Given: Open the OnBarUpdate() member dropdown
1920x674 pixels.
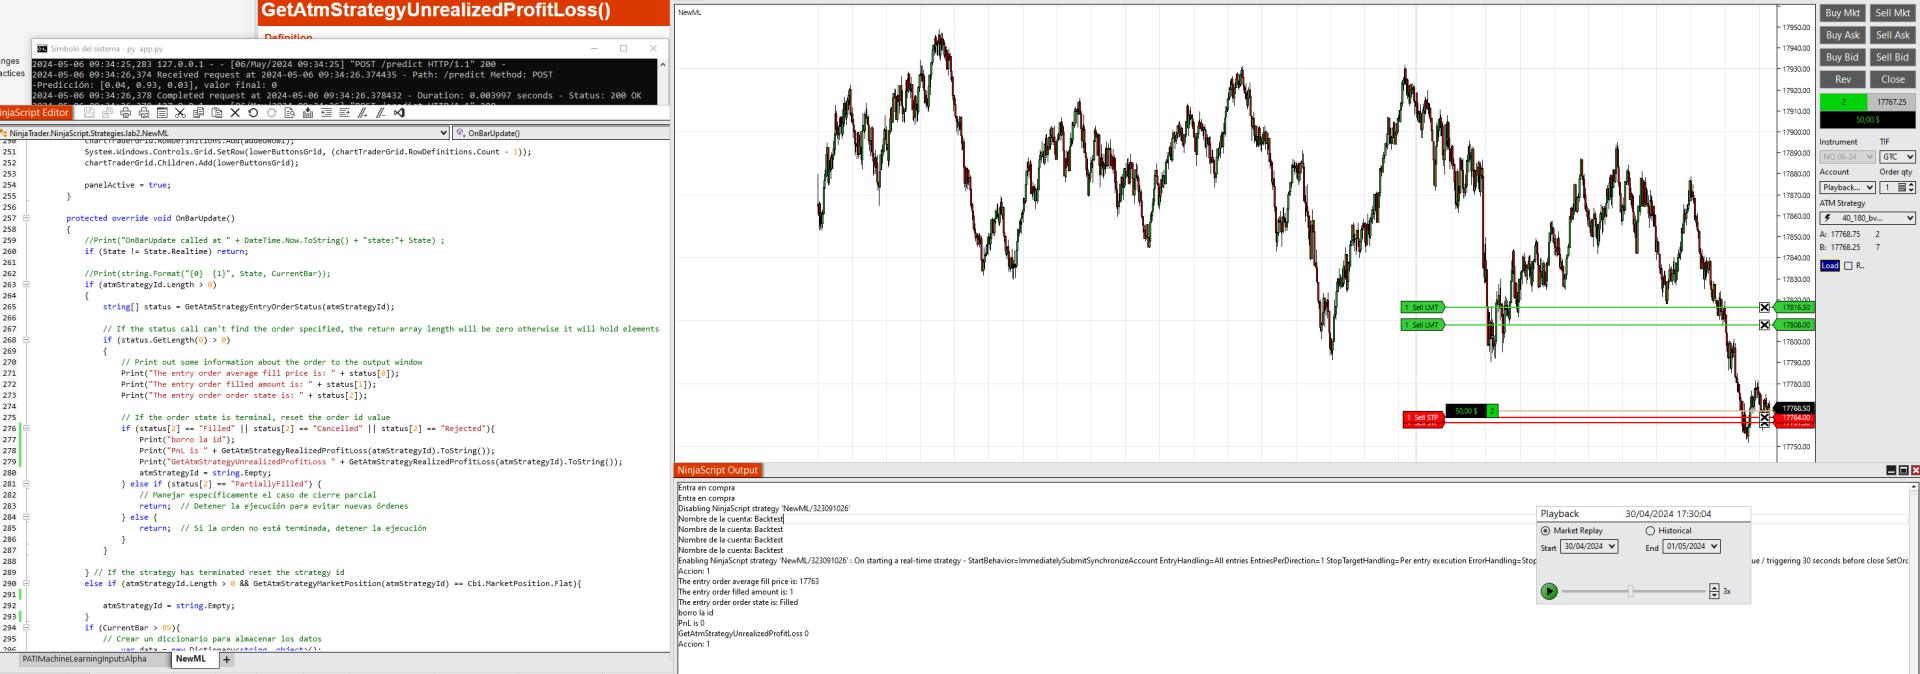Looking at the screenshot, I should click(561, 133).
